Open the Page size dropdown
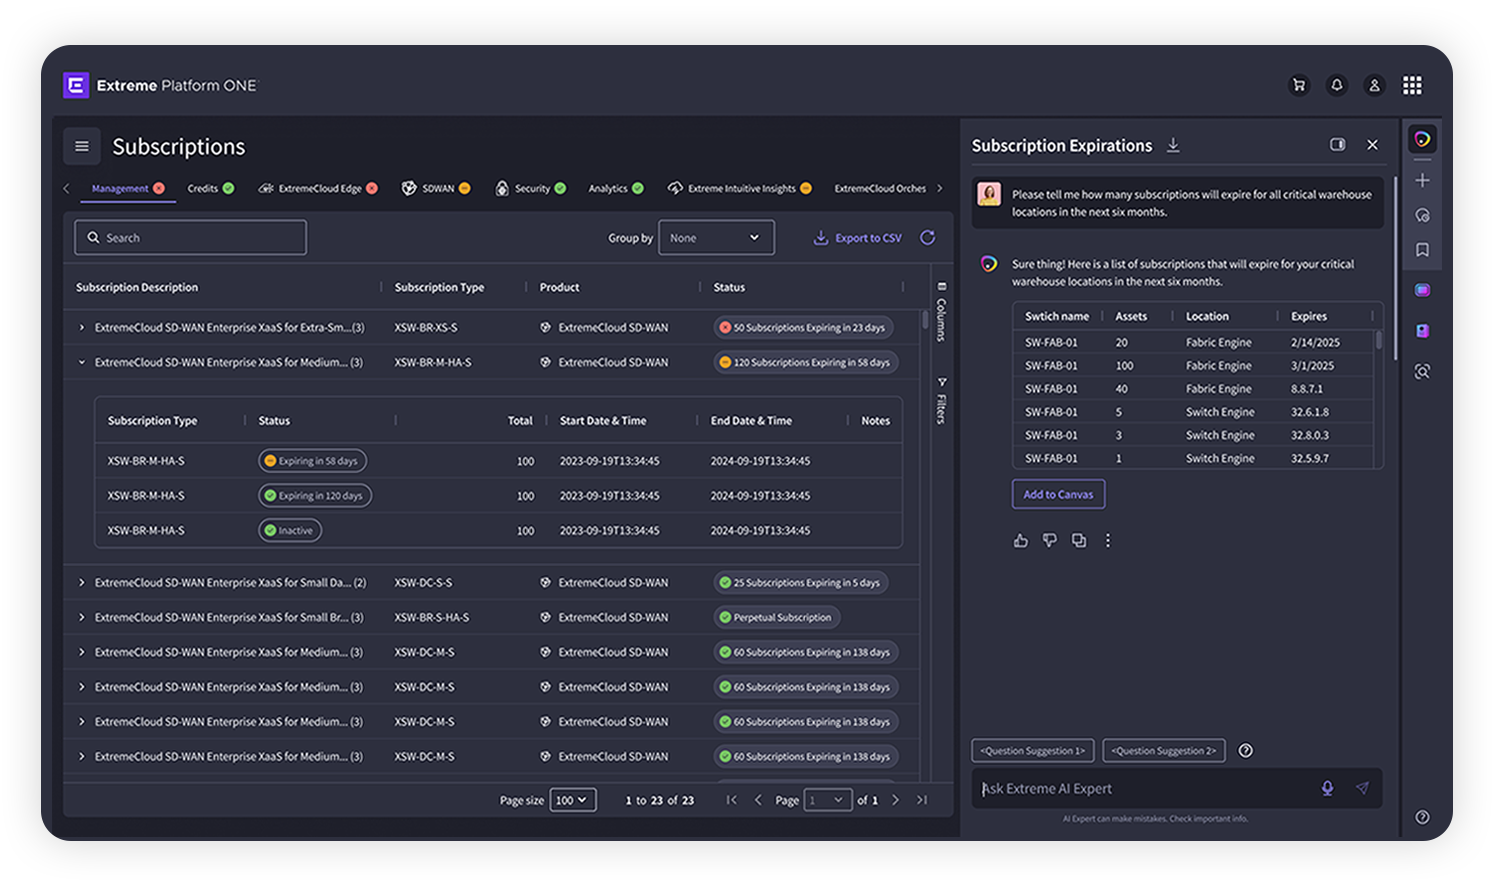 (573, 800)
